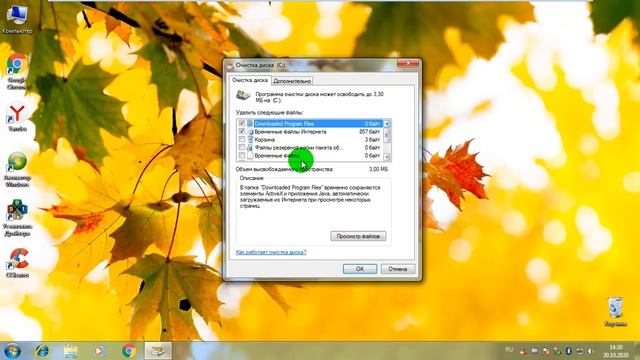This screenshot has height=360, width=640.
Task: Select the Корзина row text
Action: click(264, 140)
